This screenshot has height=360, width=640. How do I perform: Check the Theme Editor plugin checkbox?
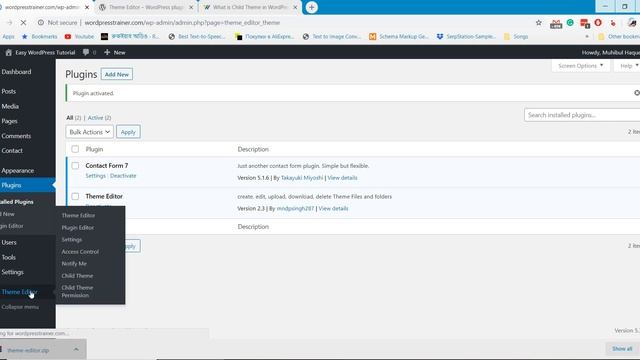tap(75, 196)
